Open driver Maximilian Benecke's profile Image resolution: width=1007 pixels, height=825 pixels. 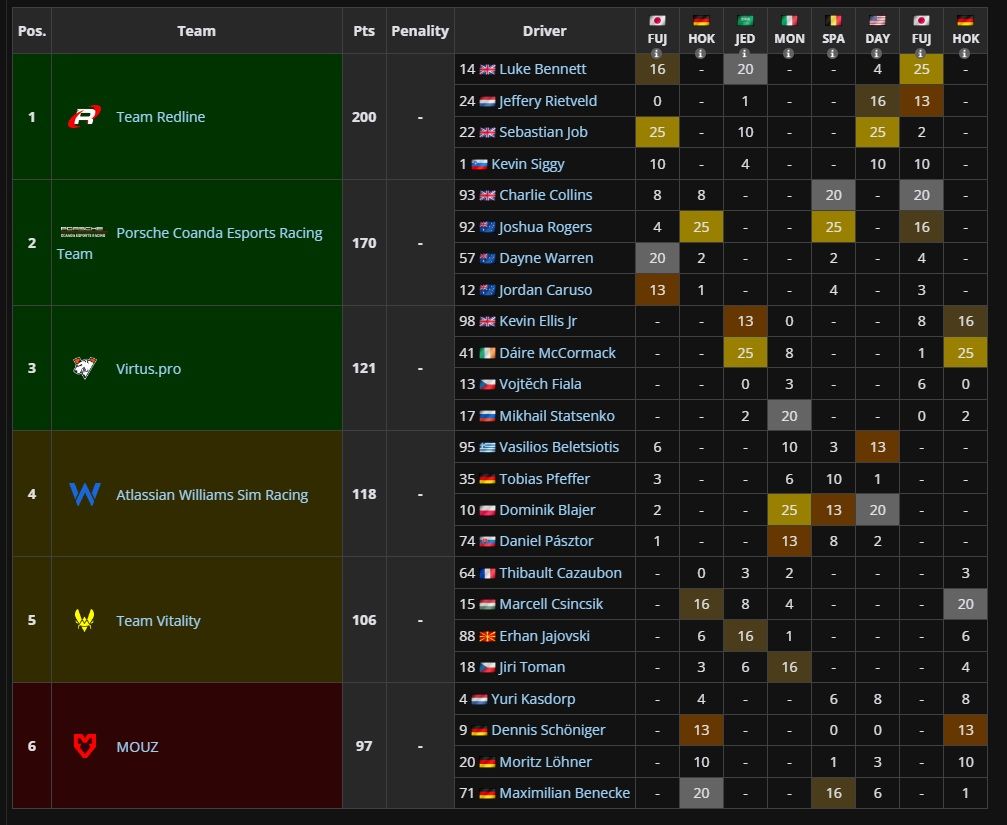coord(565,793)
